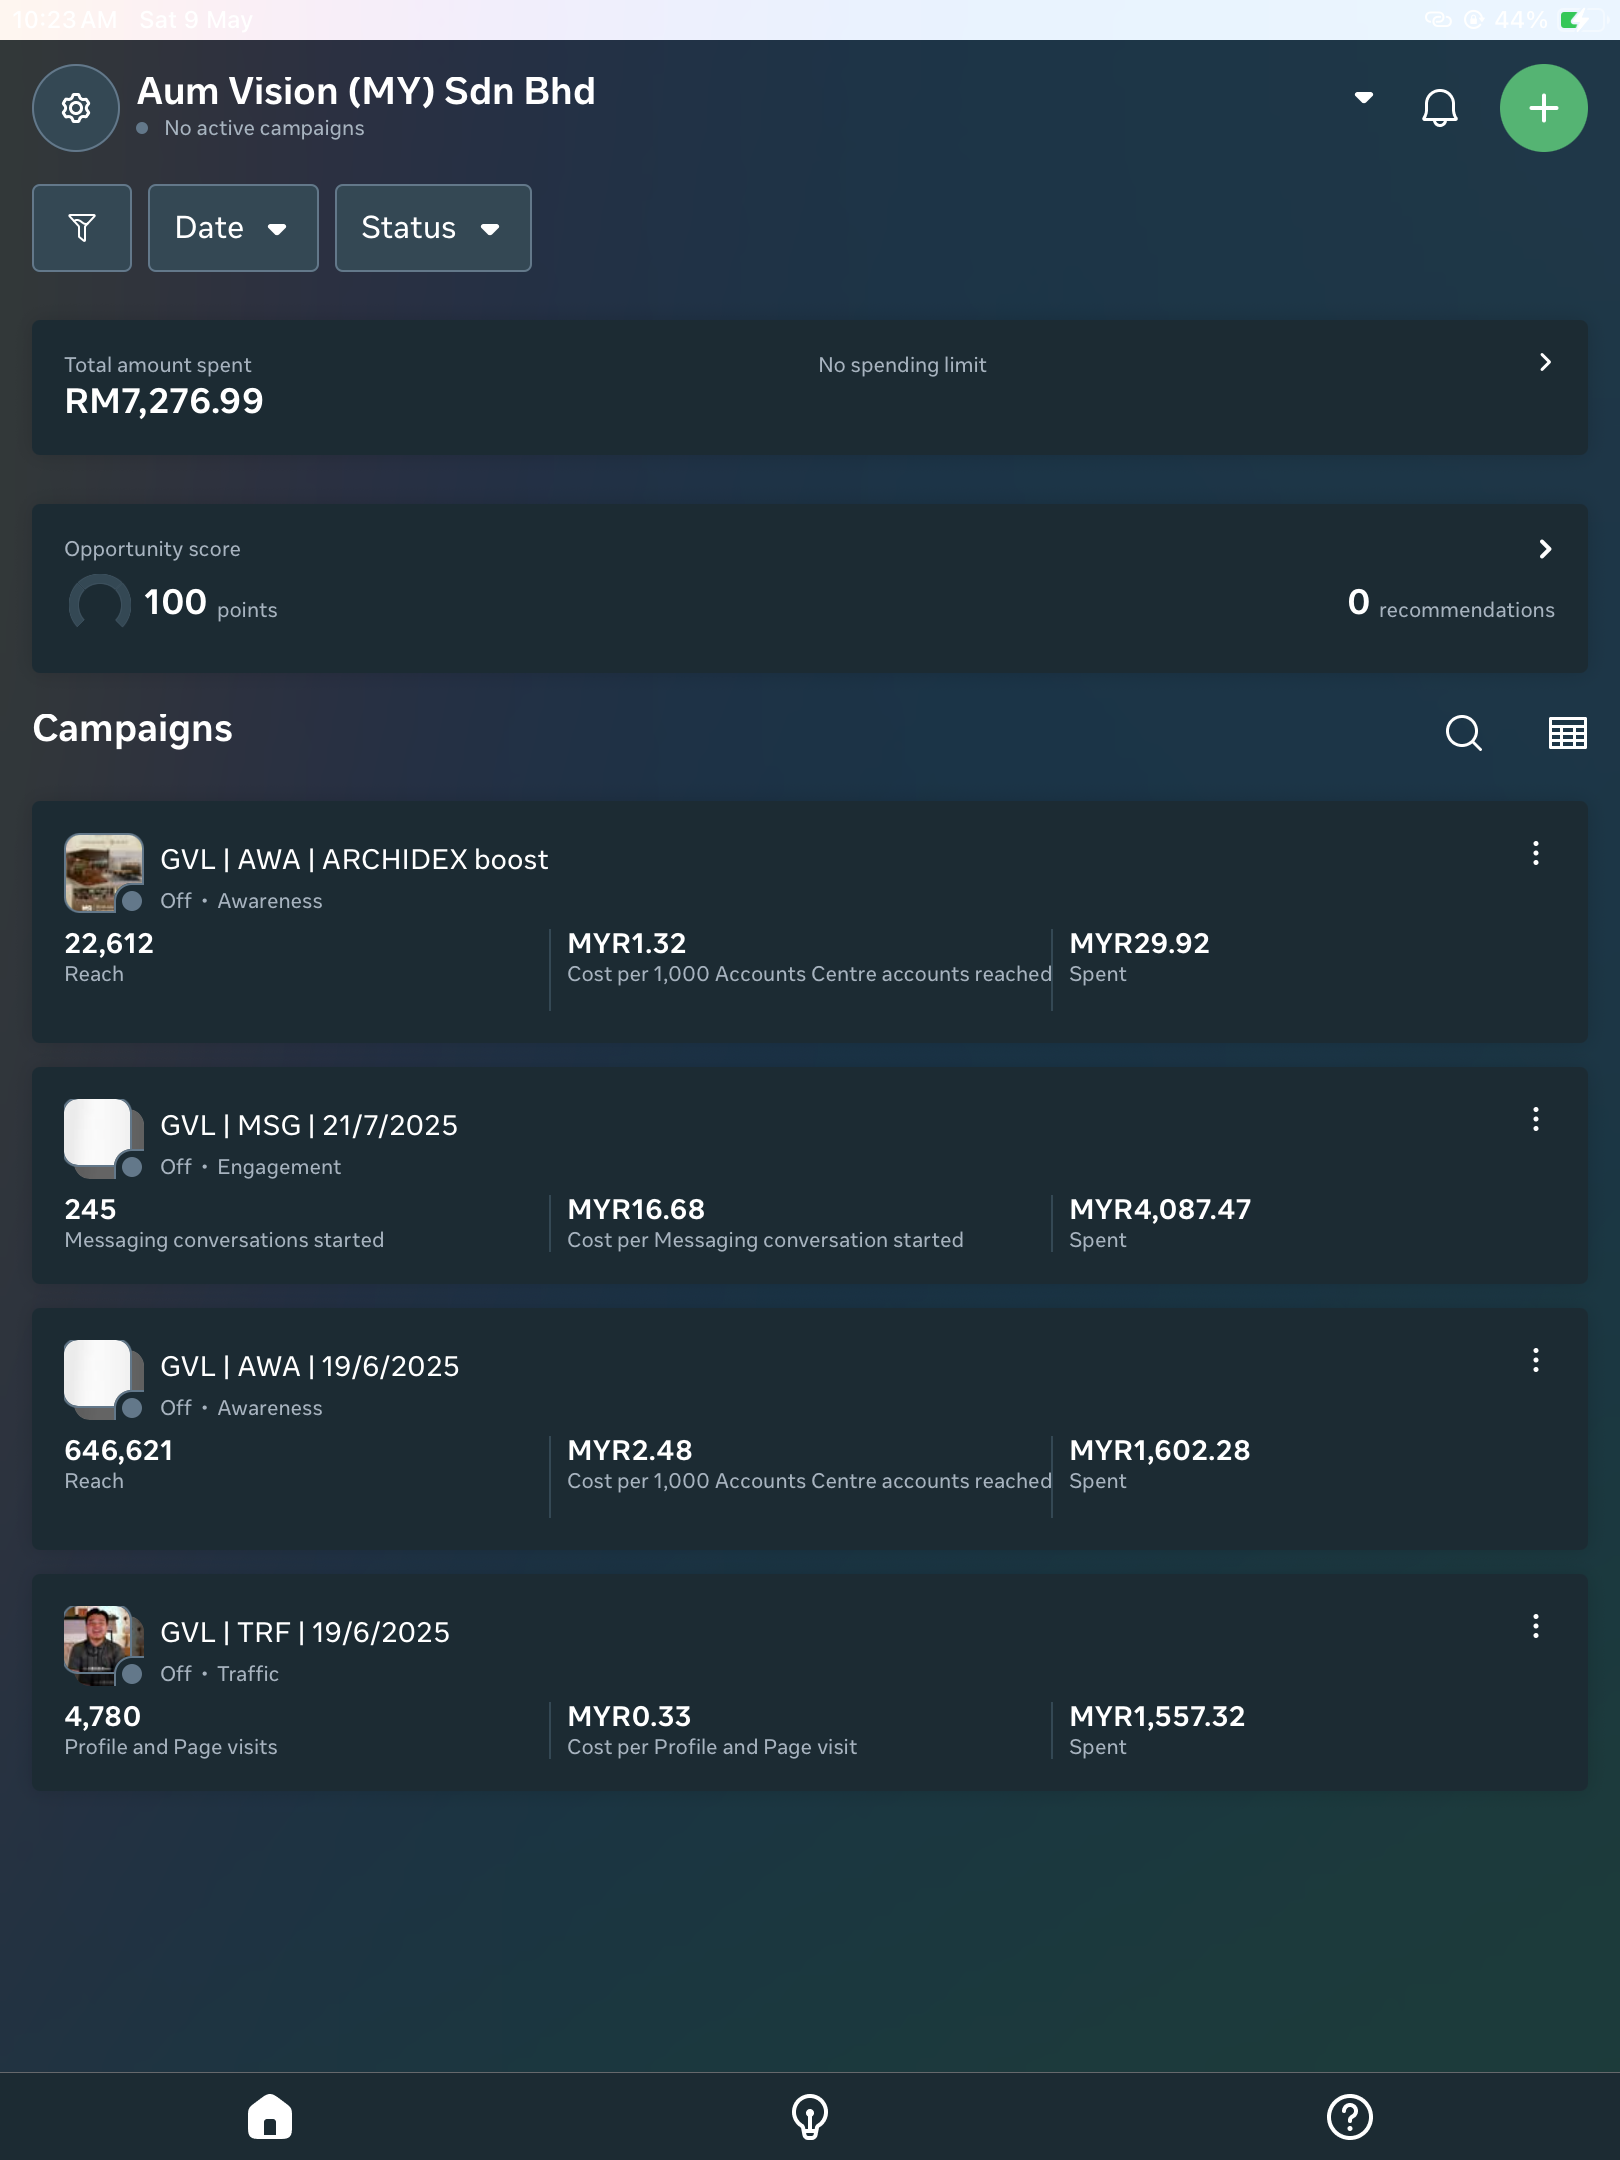Open the GVL | AWA | 19/6/2025 campaign

[x=810, y=1429]
